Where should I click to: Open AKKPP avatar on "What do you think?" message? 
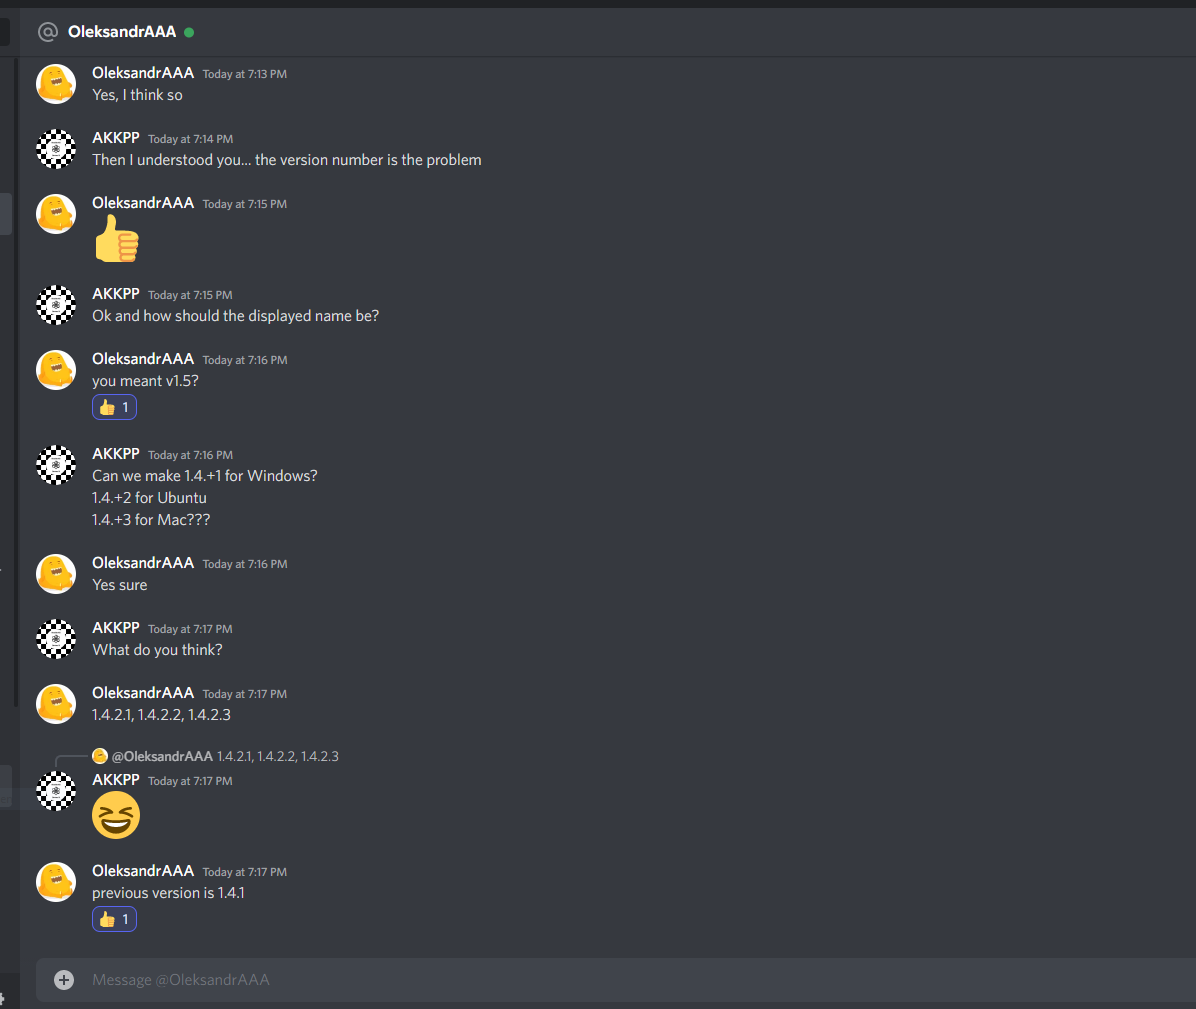pyautogui.click(x=56, y=639)
